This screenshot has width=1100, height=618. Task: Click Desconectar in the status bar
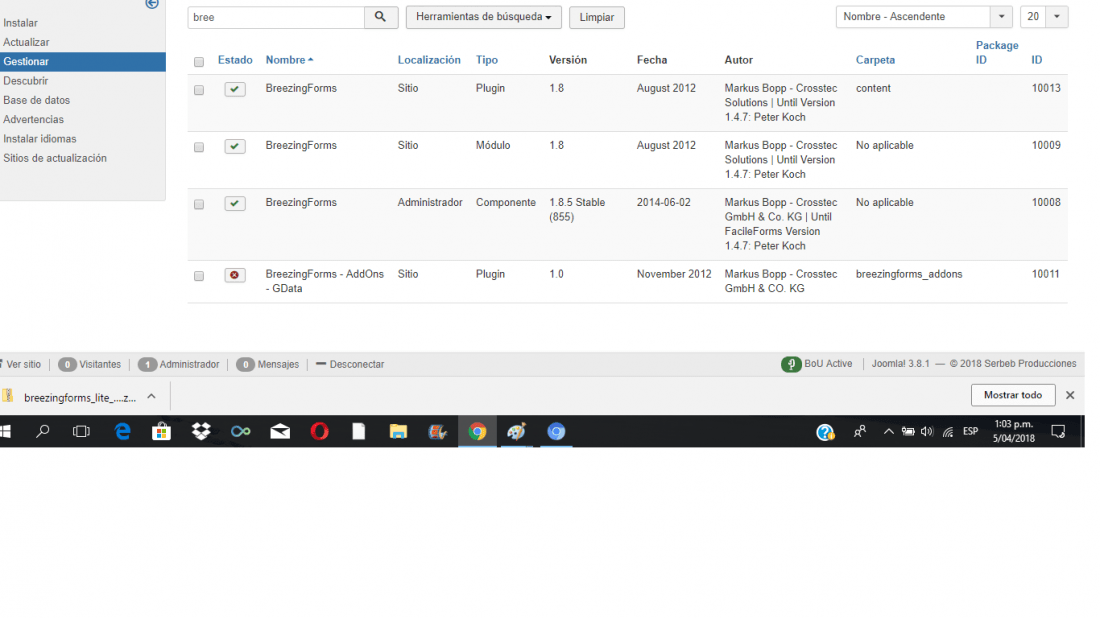coord(350,364)
